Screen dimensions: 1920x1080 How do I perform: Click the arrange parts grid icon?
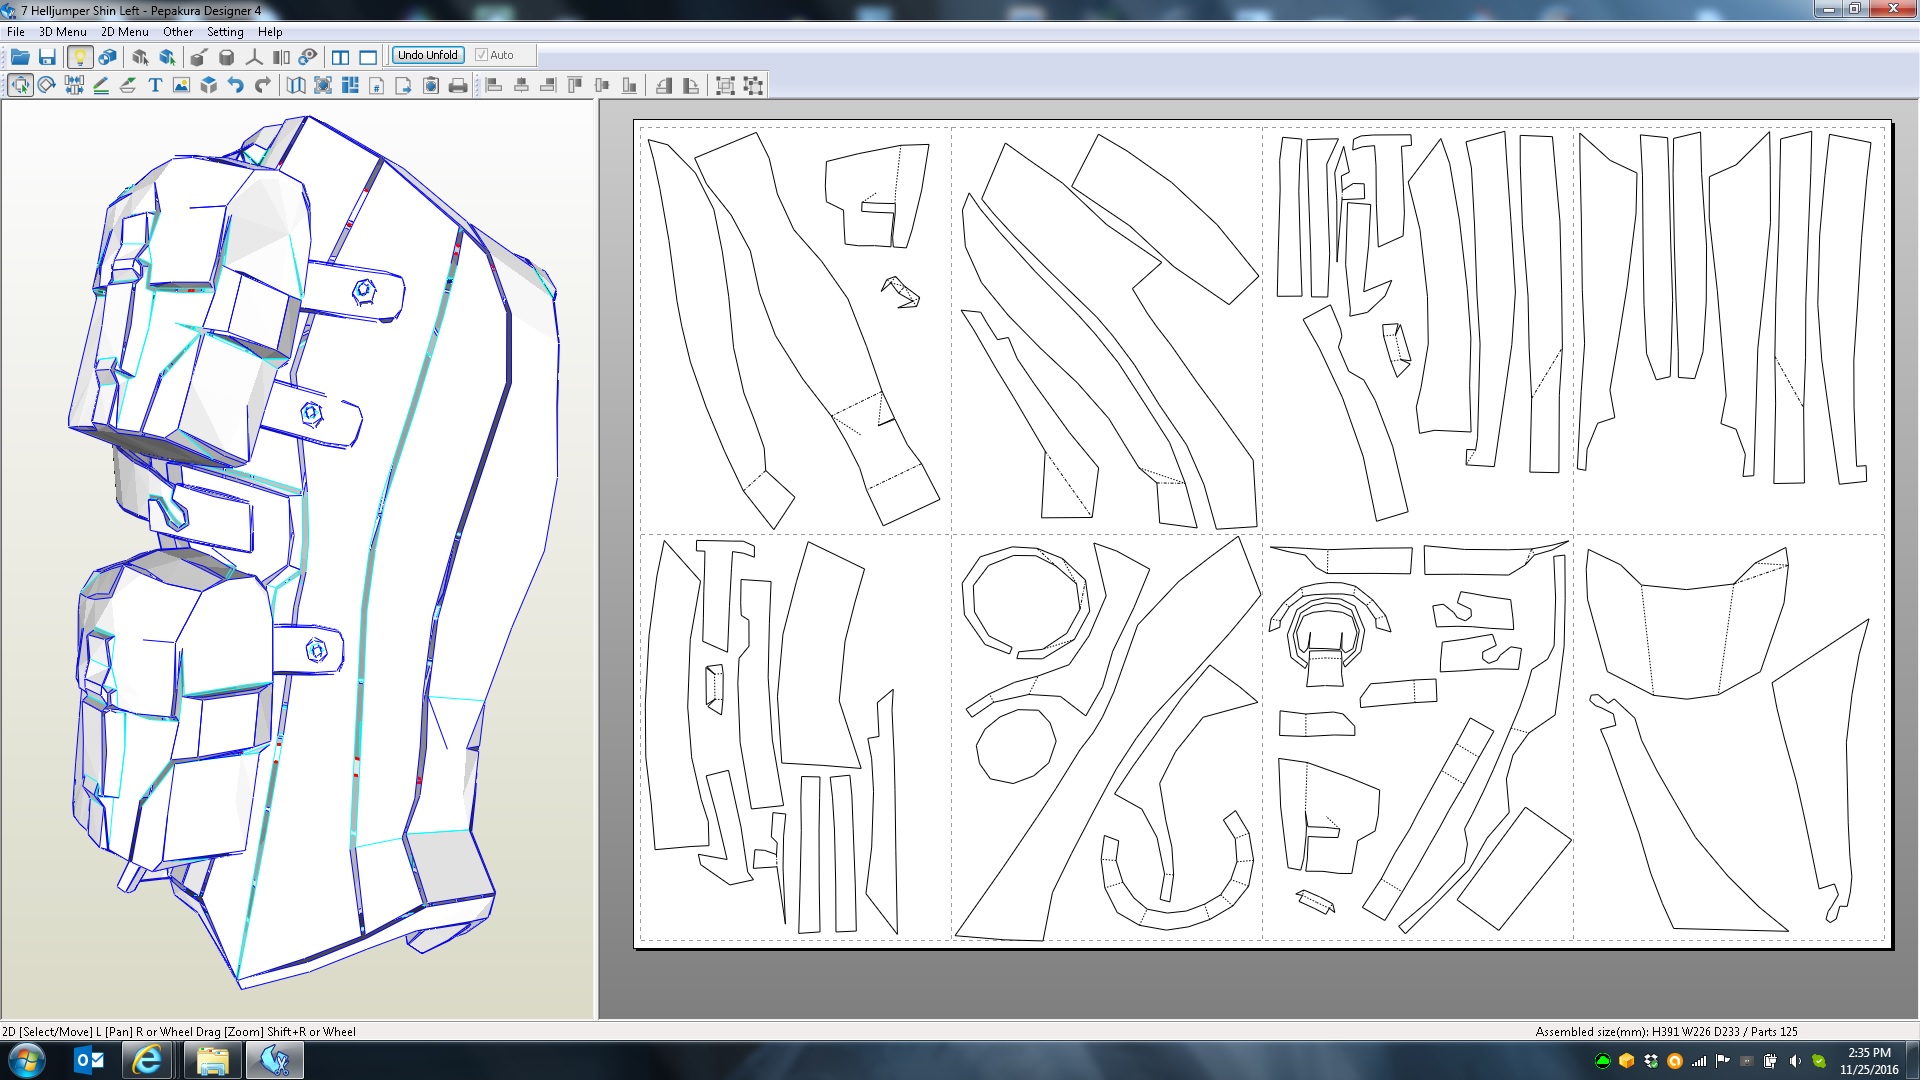(x=350, y=86)
